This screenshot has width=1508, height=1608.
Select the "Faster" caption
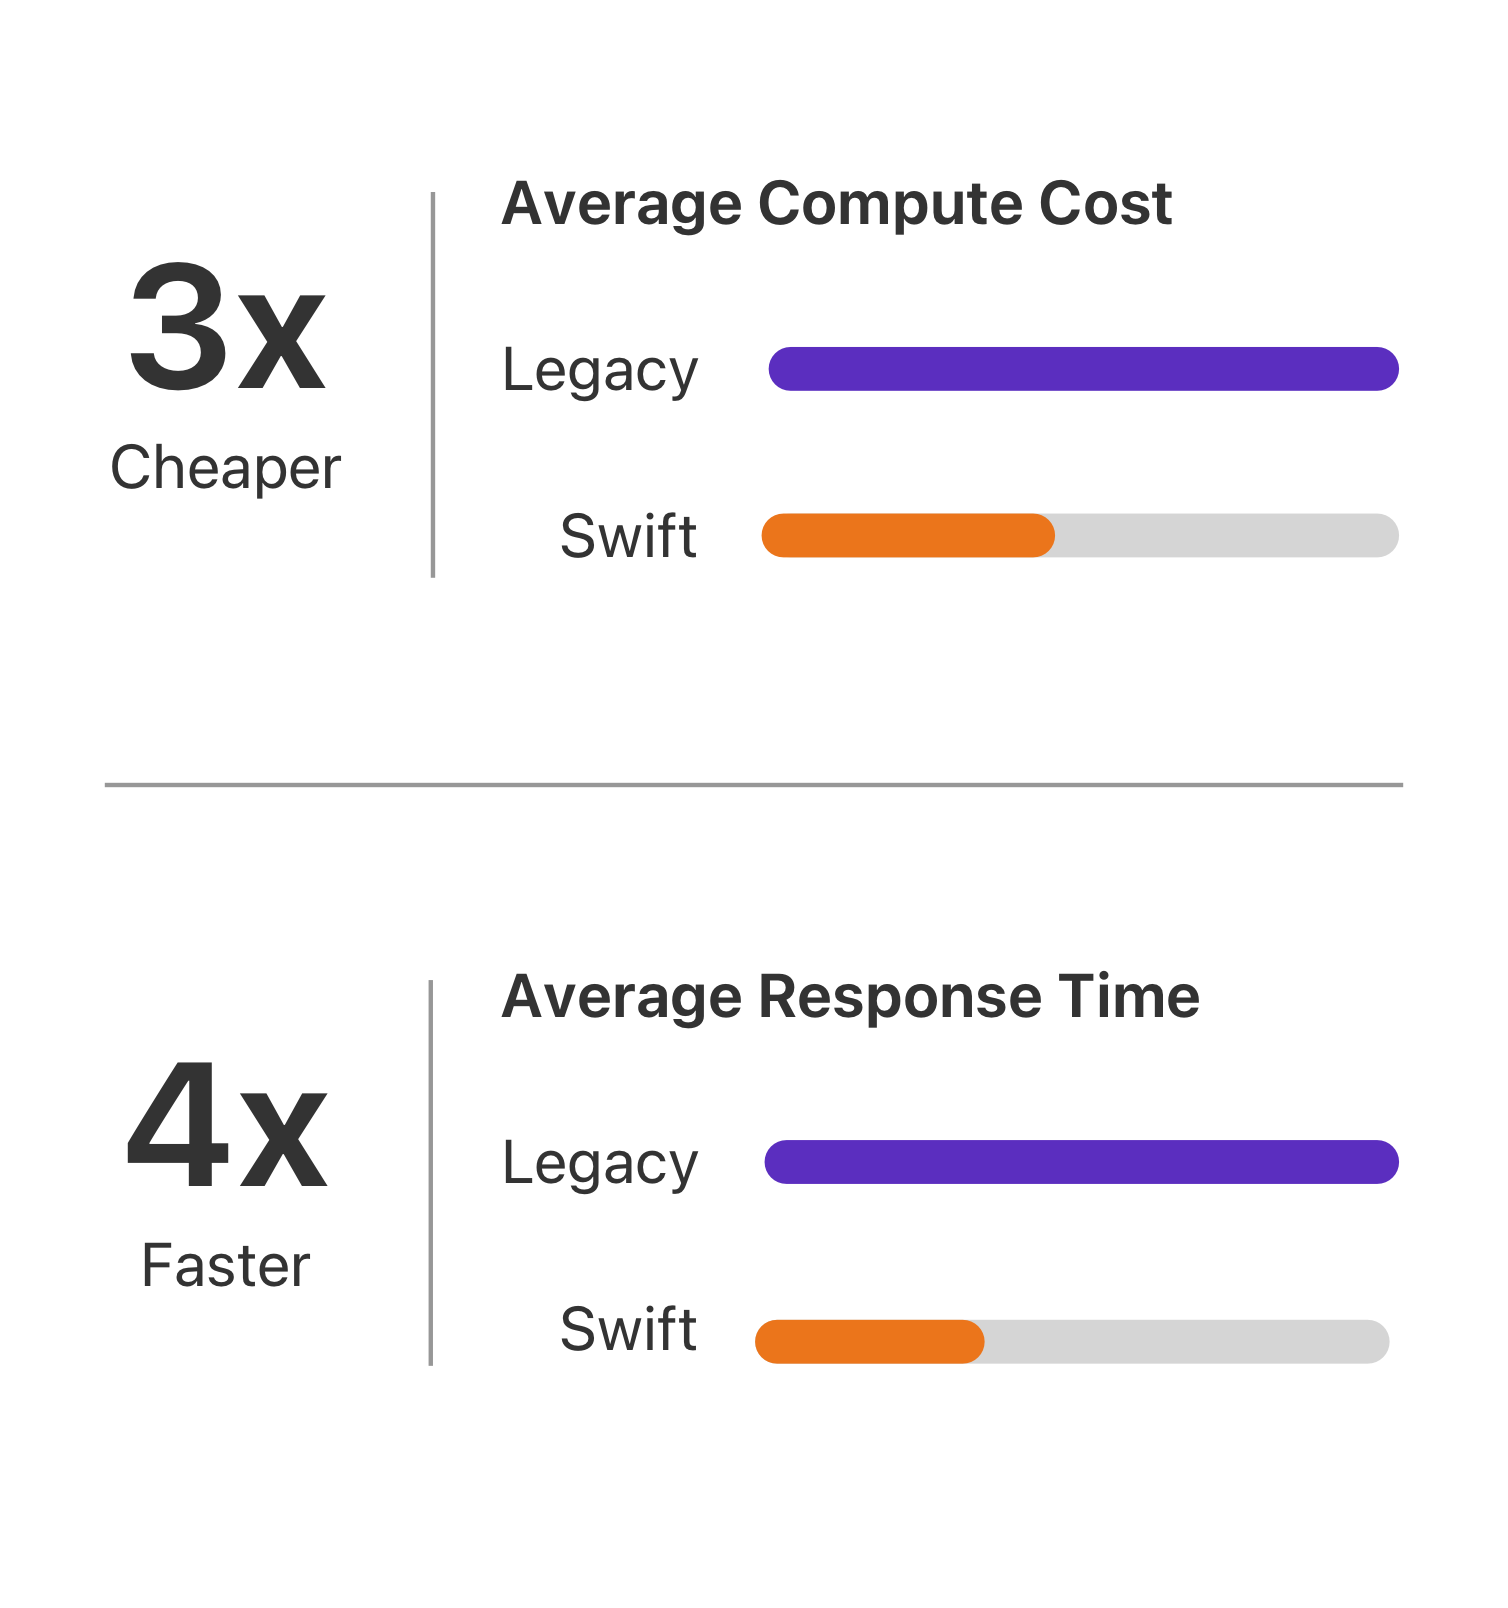226,1265
